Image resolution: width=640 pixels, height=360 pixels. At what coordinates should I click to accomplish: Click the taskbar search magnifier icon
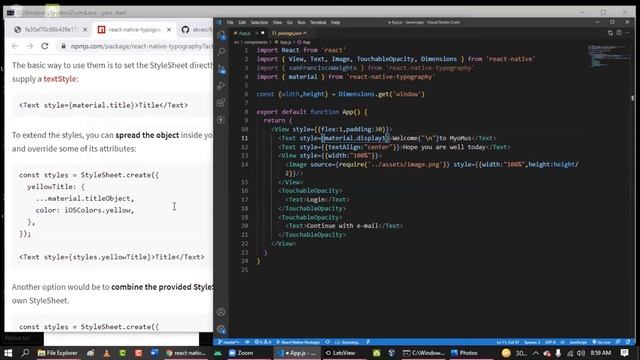point(25,353)
